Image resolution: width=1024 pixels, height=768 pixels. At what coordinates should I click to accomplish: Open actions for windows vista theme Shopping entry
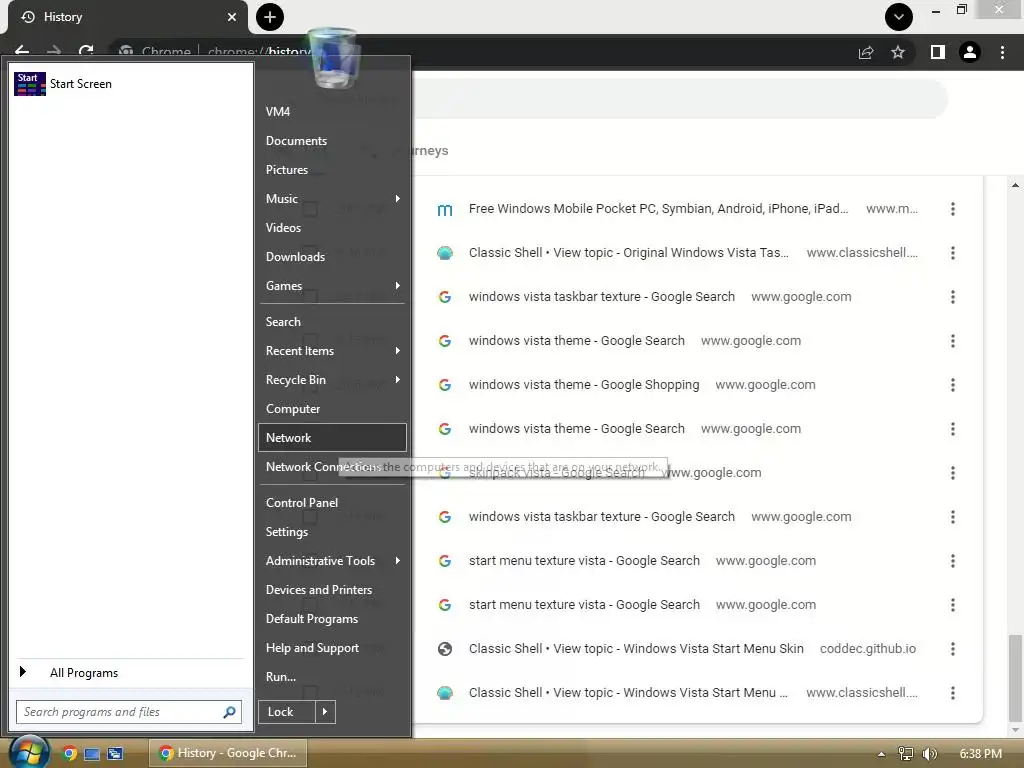click(x=953, y=385)
